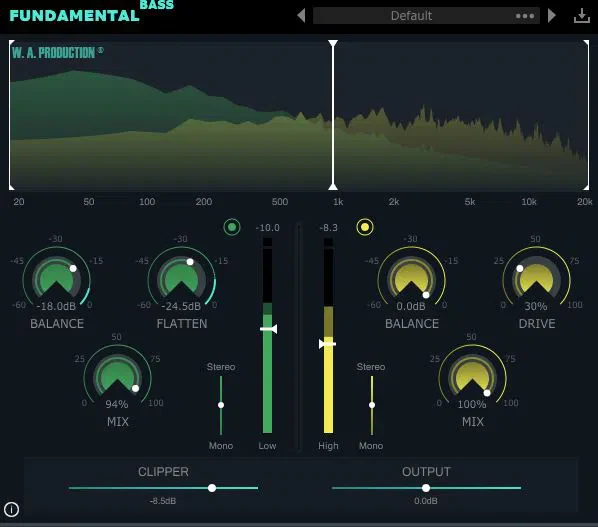The image size is (598, 527).
Task: Click the OUTPUT slider handle
Action: [426, 488]
